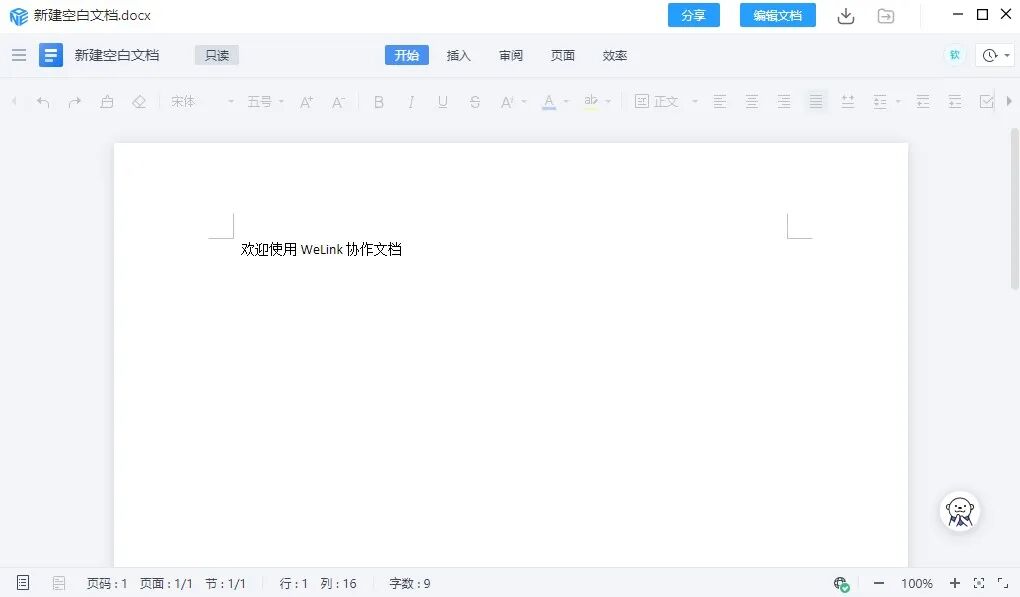This screenshot has width=1020, height=597.
Task: Click the fit-to-page zoom icon
Action: 978,583
